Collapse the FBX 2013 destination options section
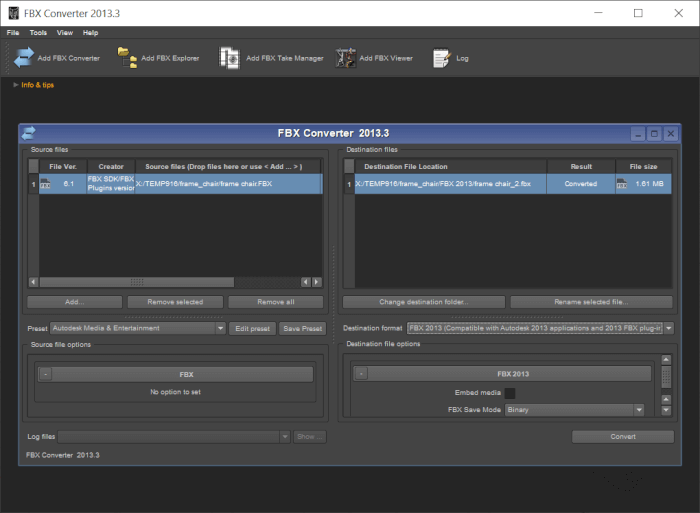 tap(361, 374)
